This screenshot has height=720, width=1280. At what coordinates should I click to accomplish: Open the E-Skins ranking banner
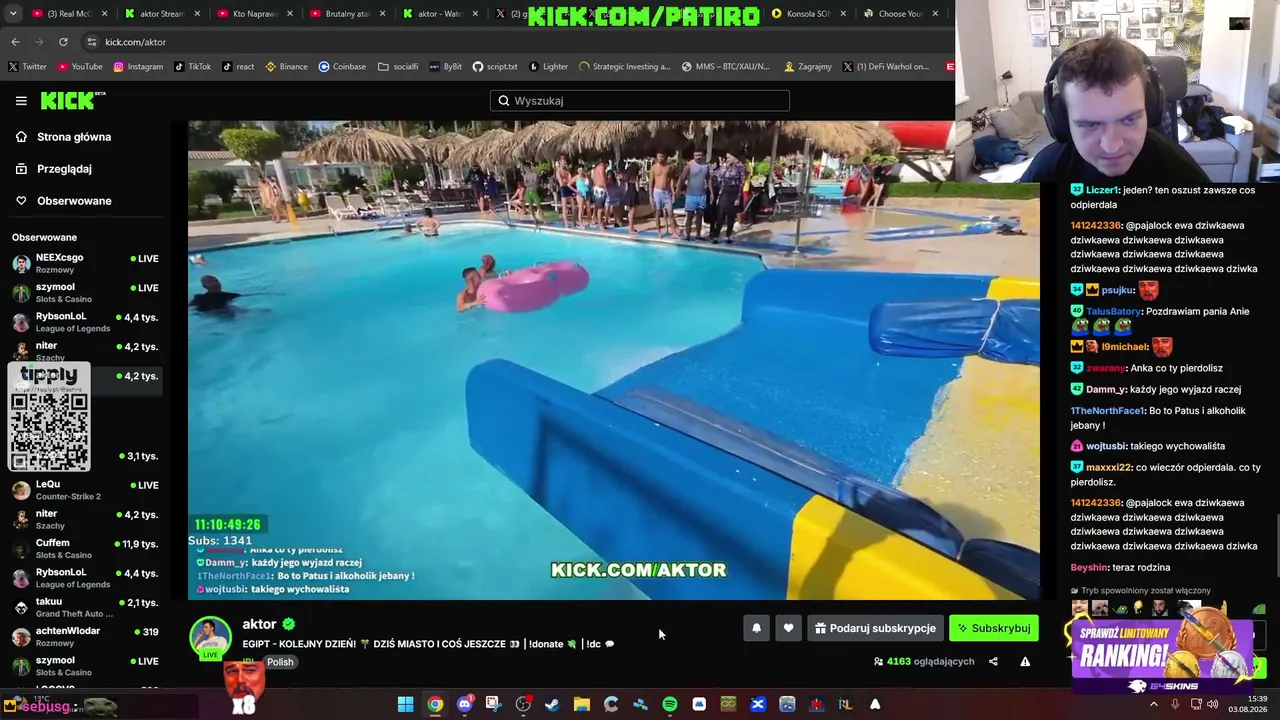click(1162, 656)
